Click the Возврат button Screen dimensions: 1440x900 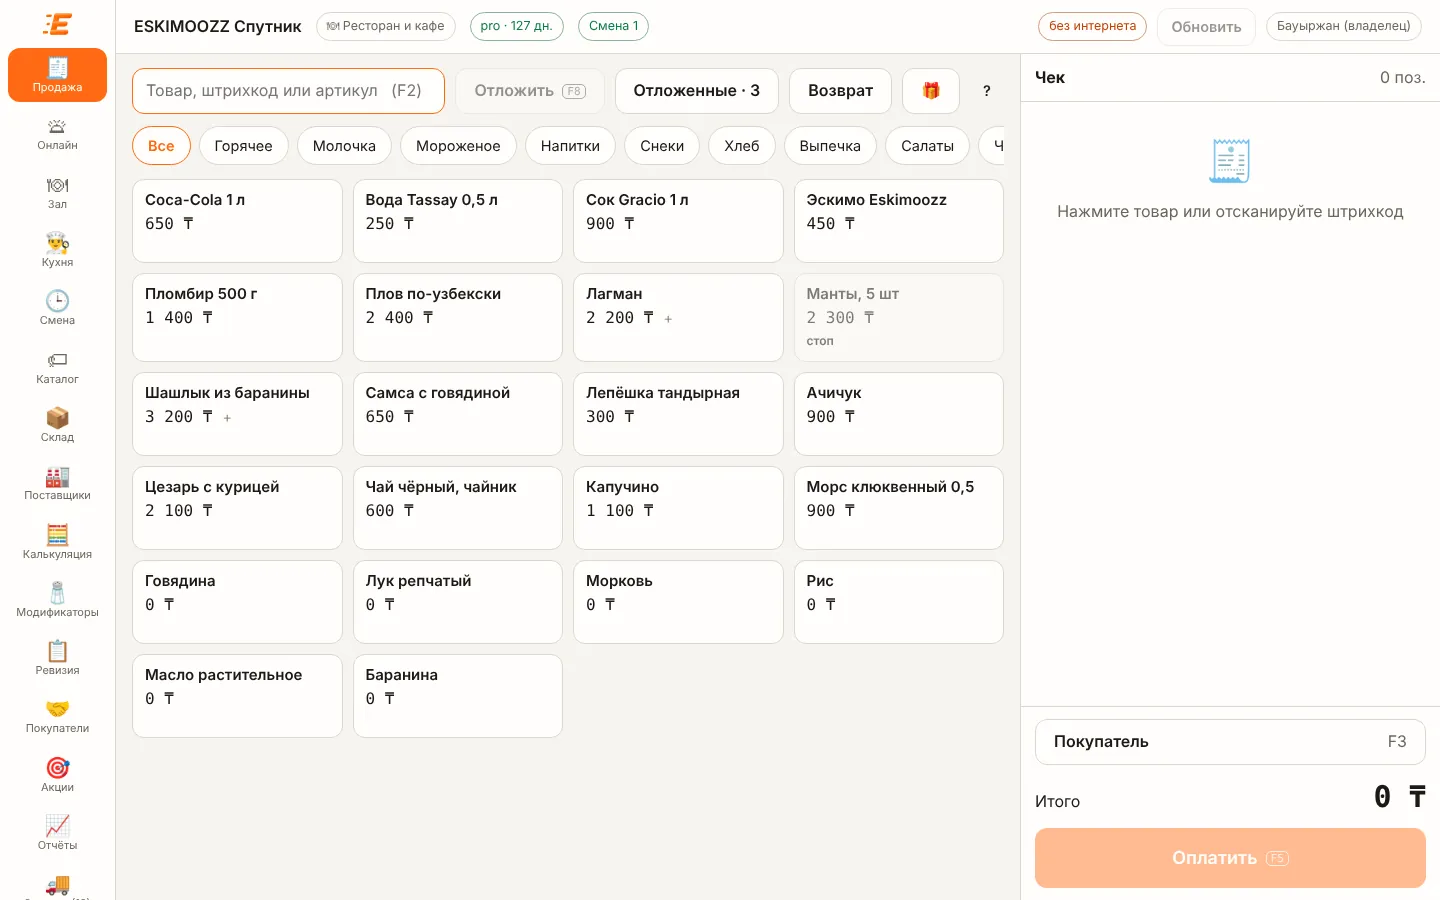point(840,91)
